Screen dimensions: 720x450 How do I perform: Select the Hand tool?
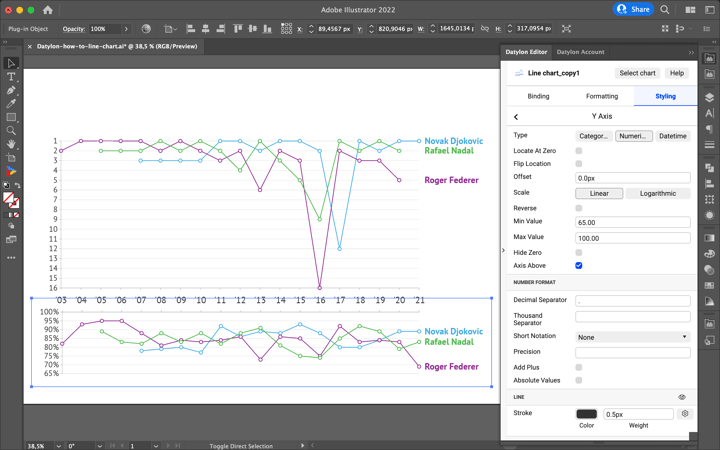pos(11,144)
